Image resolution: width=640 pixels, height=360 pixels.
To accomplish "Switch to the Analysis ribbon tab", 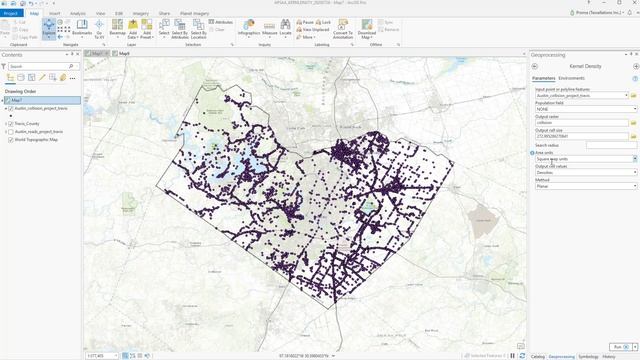I will (x=78, y=13).
